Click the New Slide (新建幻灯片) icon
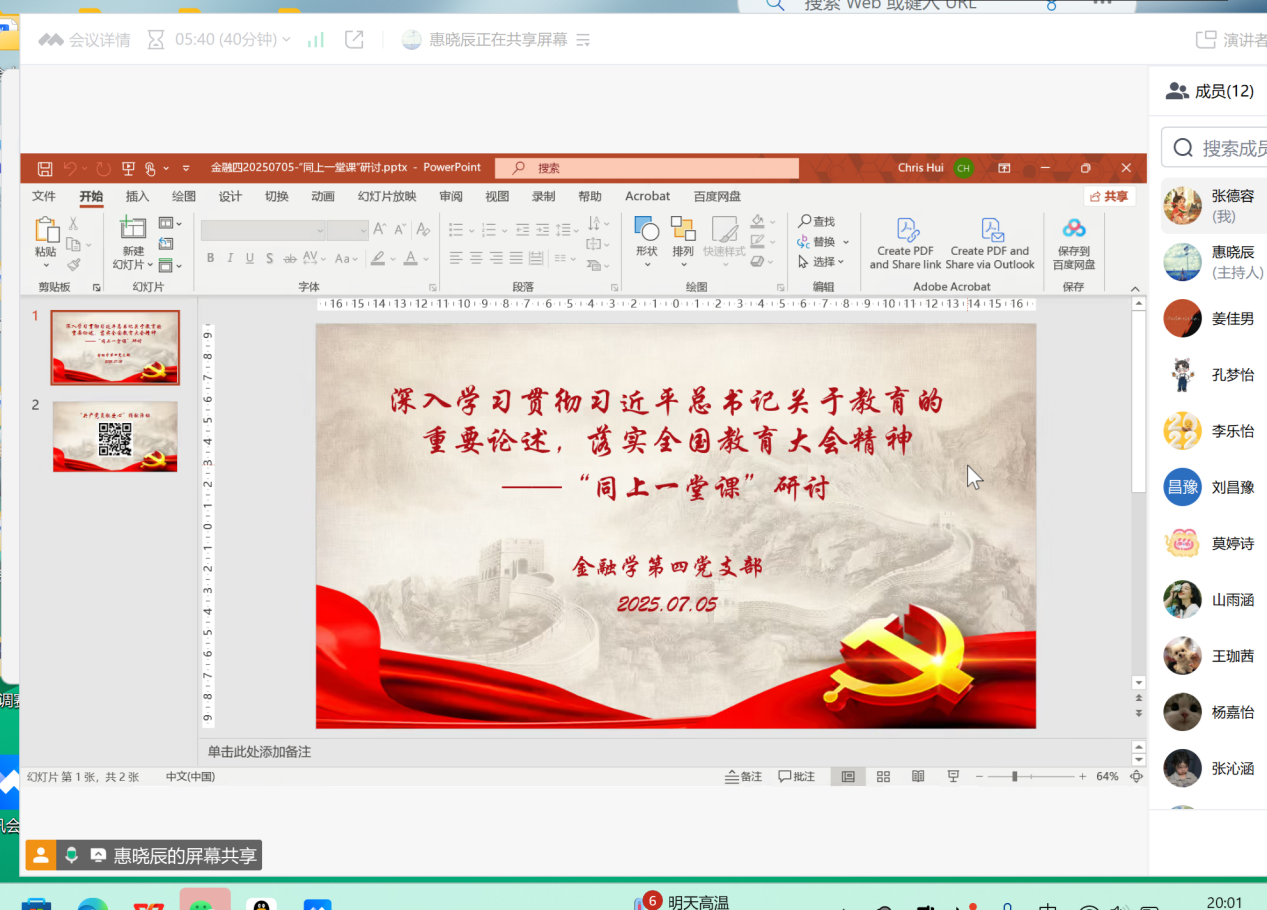The width and height of the screenshot is (1267, 910). (x=133, y=229)
